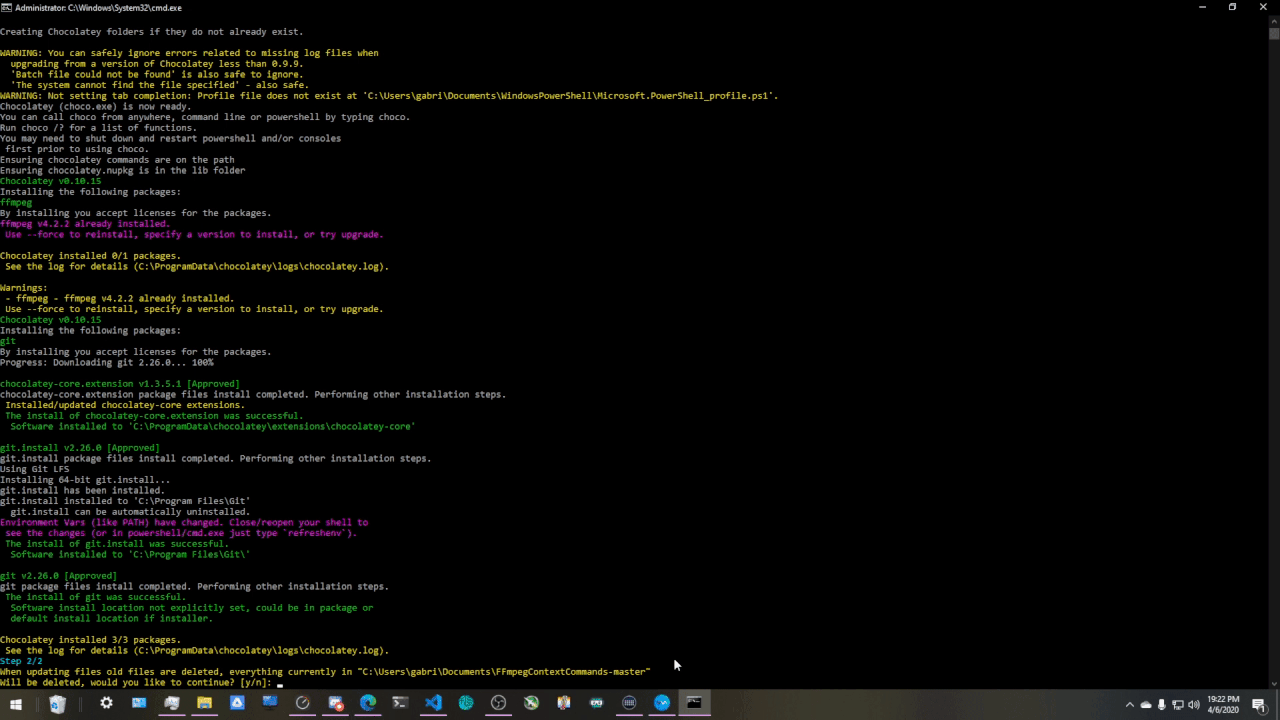The width and height of the screenshot is (1280, 720).
Task: Click 'Chocolatey installed 3/3 packages.' line
Action: pyautogui.click(x=90, y=640)
